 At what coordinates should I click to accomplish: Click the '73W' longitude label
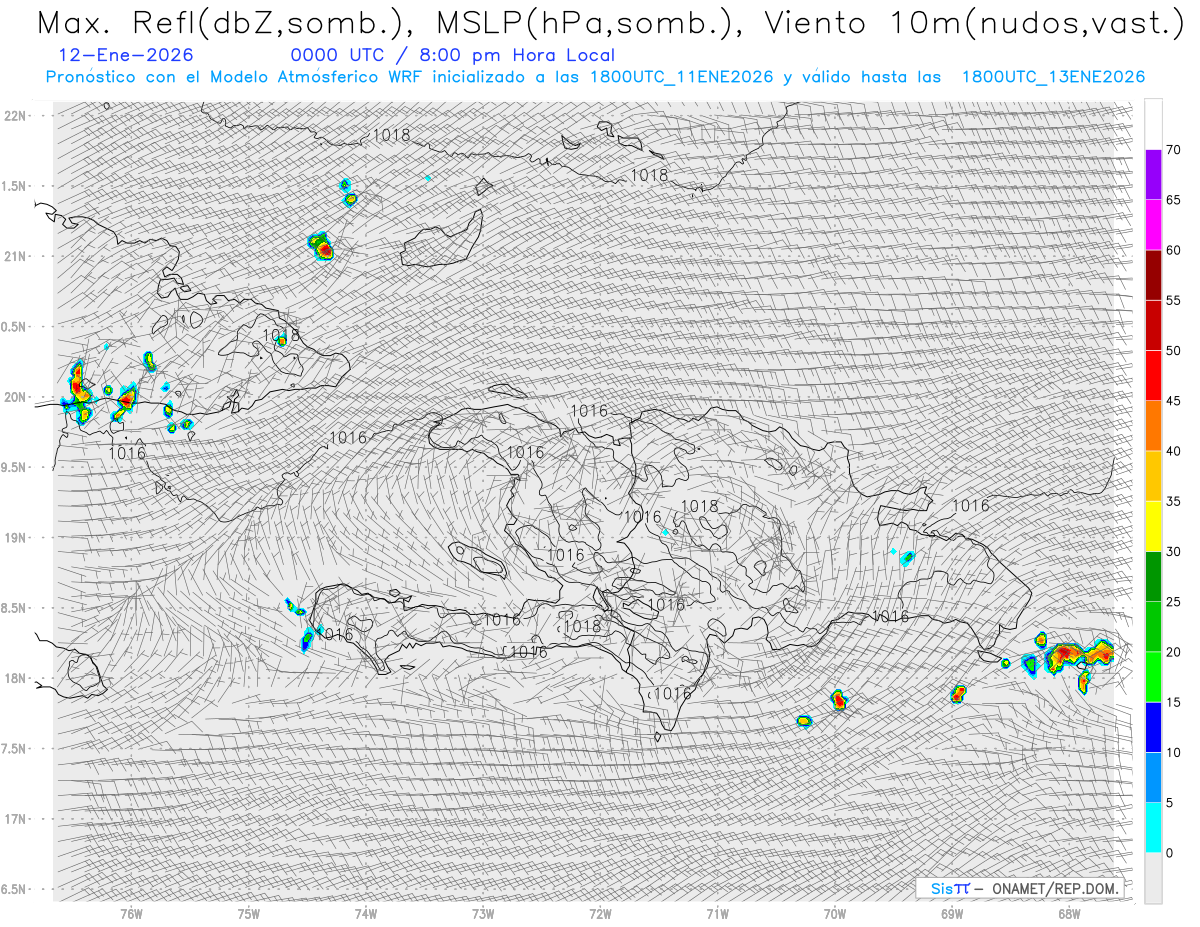(483, 913)
